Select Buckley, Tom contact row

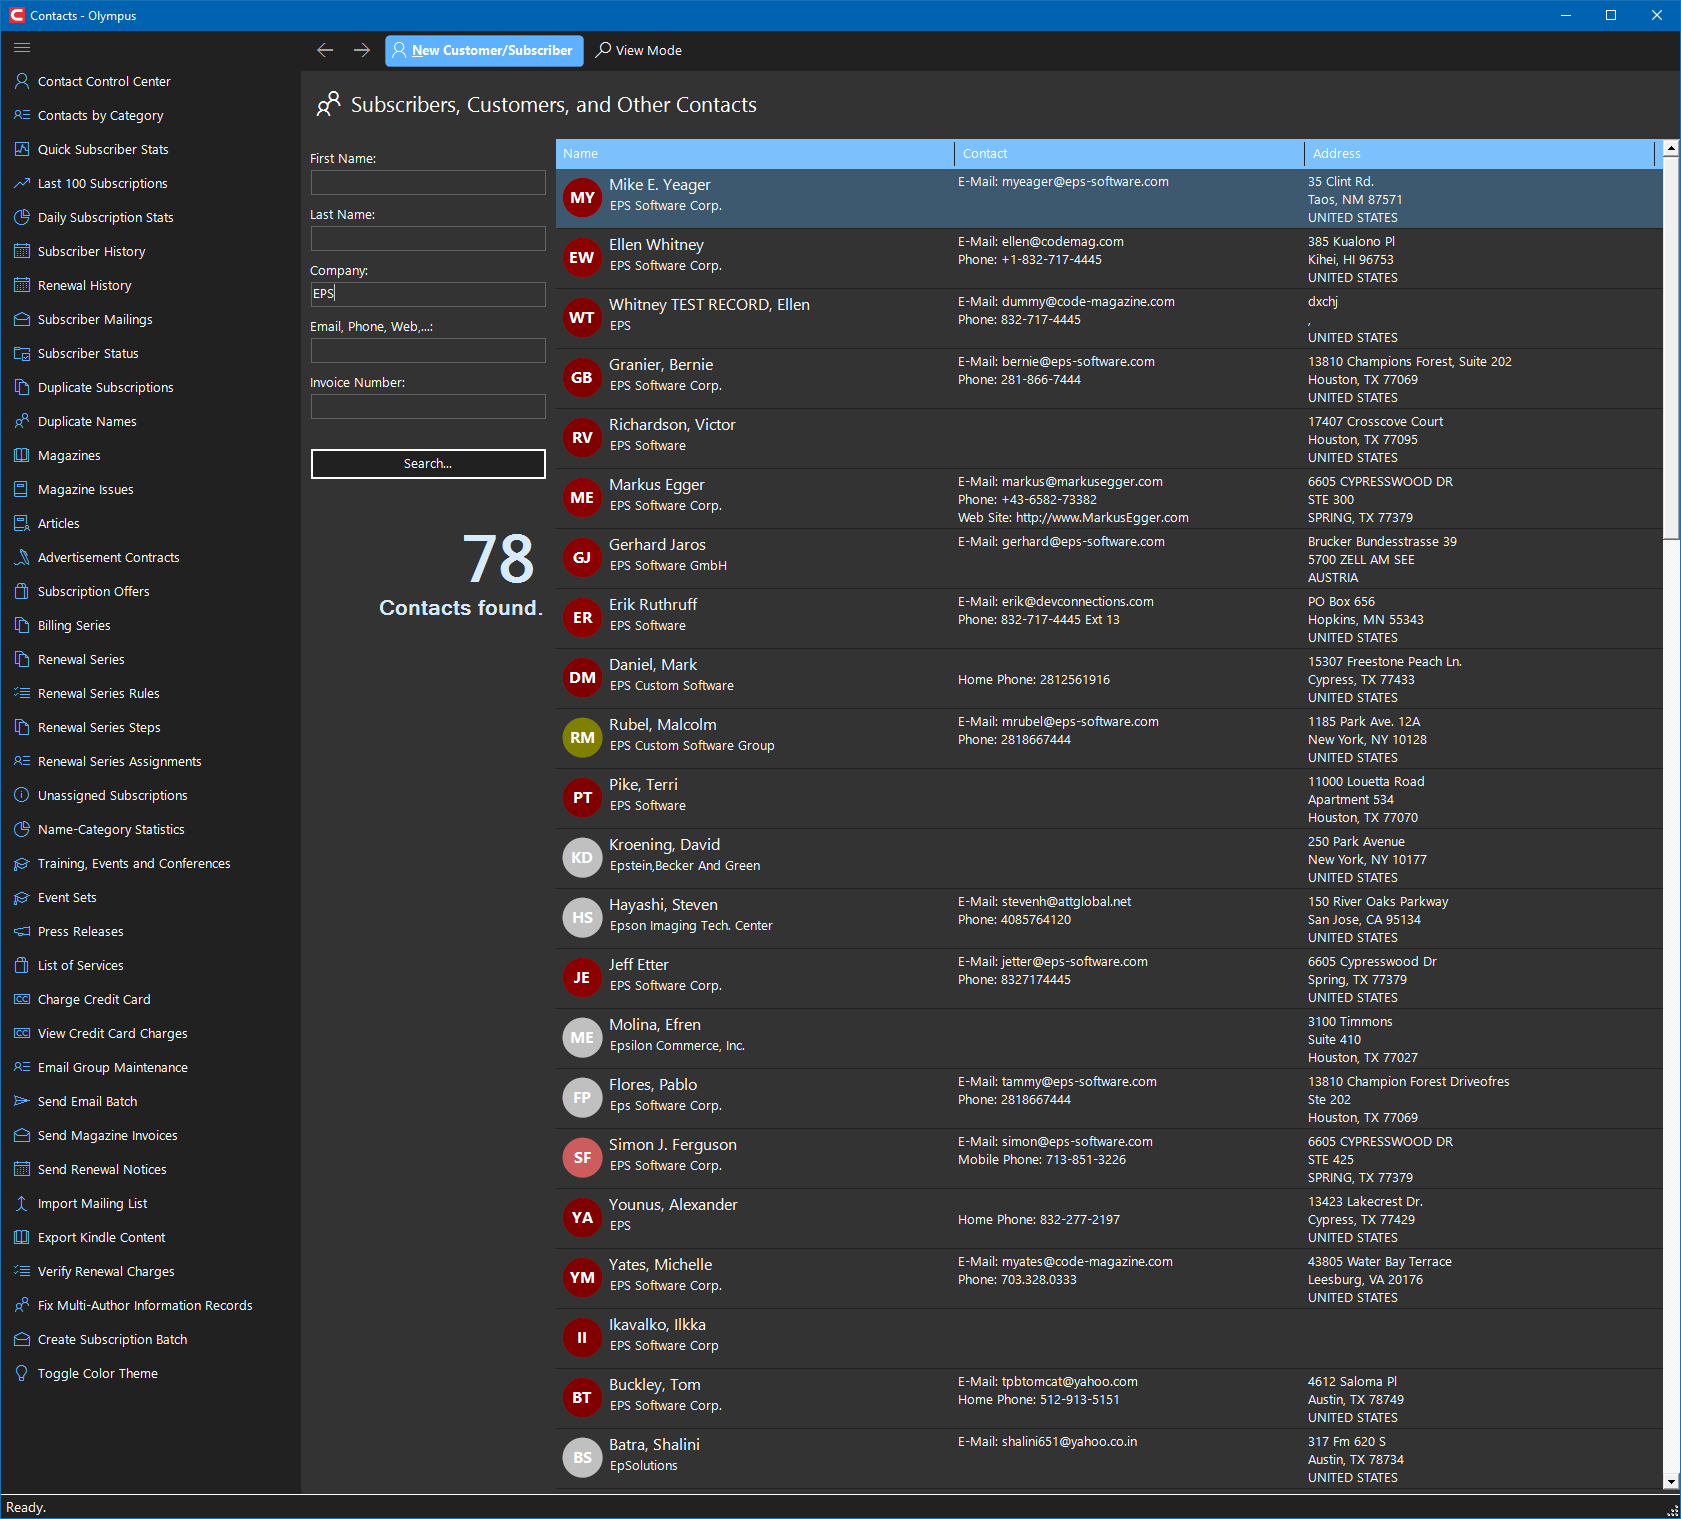pyautogui.click(x=1109, y=1399)
